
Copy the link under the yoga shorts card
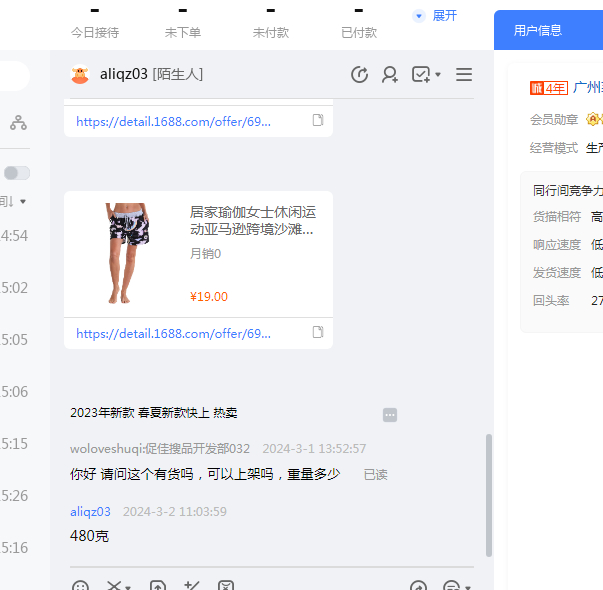[318, 333]
